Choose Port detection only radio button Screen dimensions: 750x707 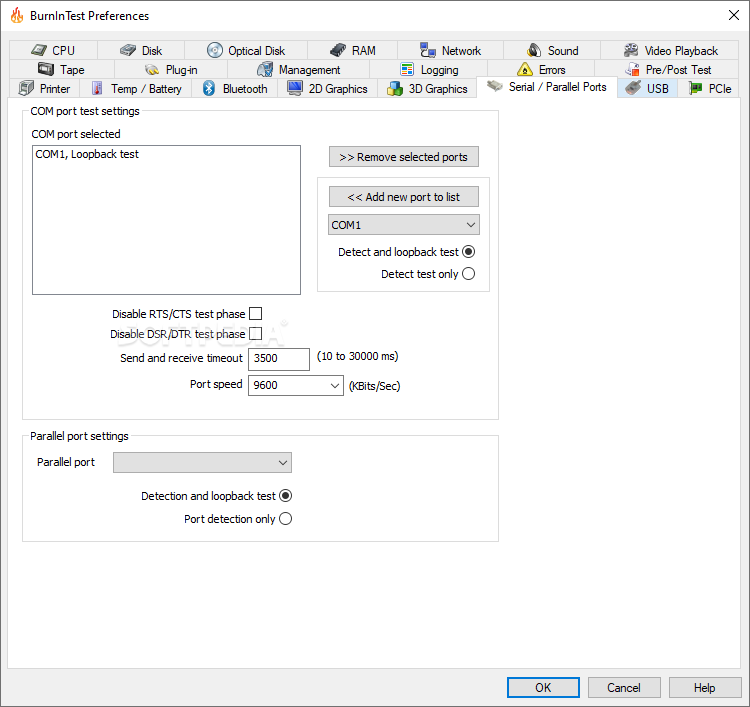286,519
